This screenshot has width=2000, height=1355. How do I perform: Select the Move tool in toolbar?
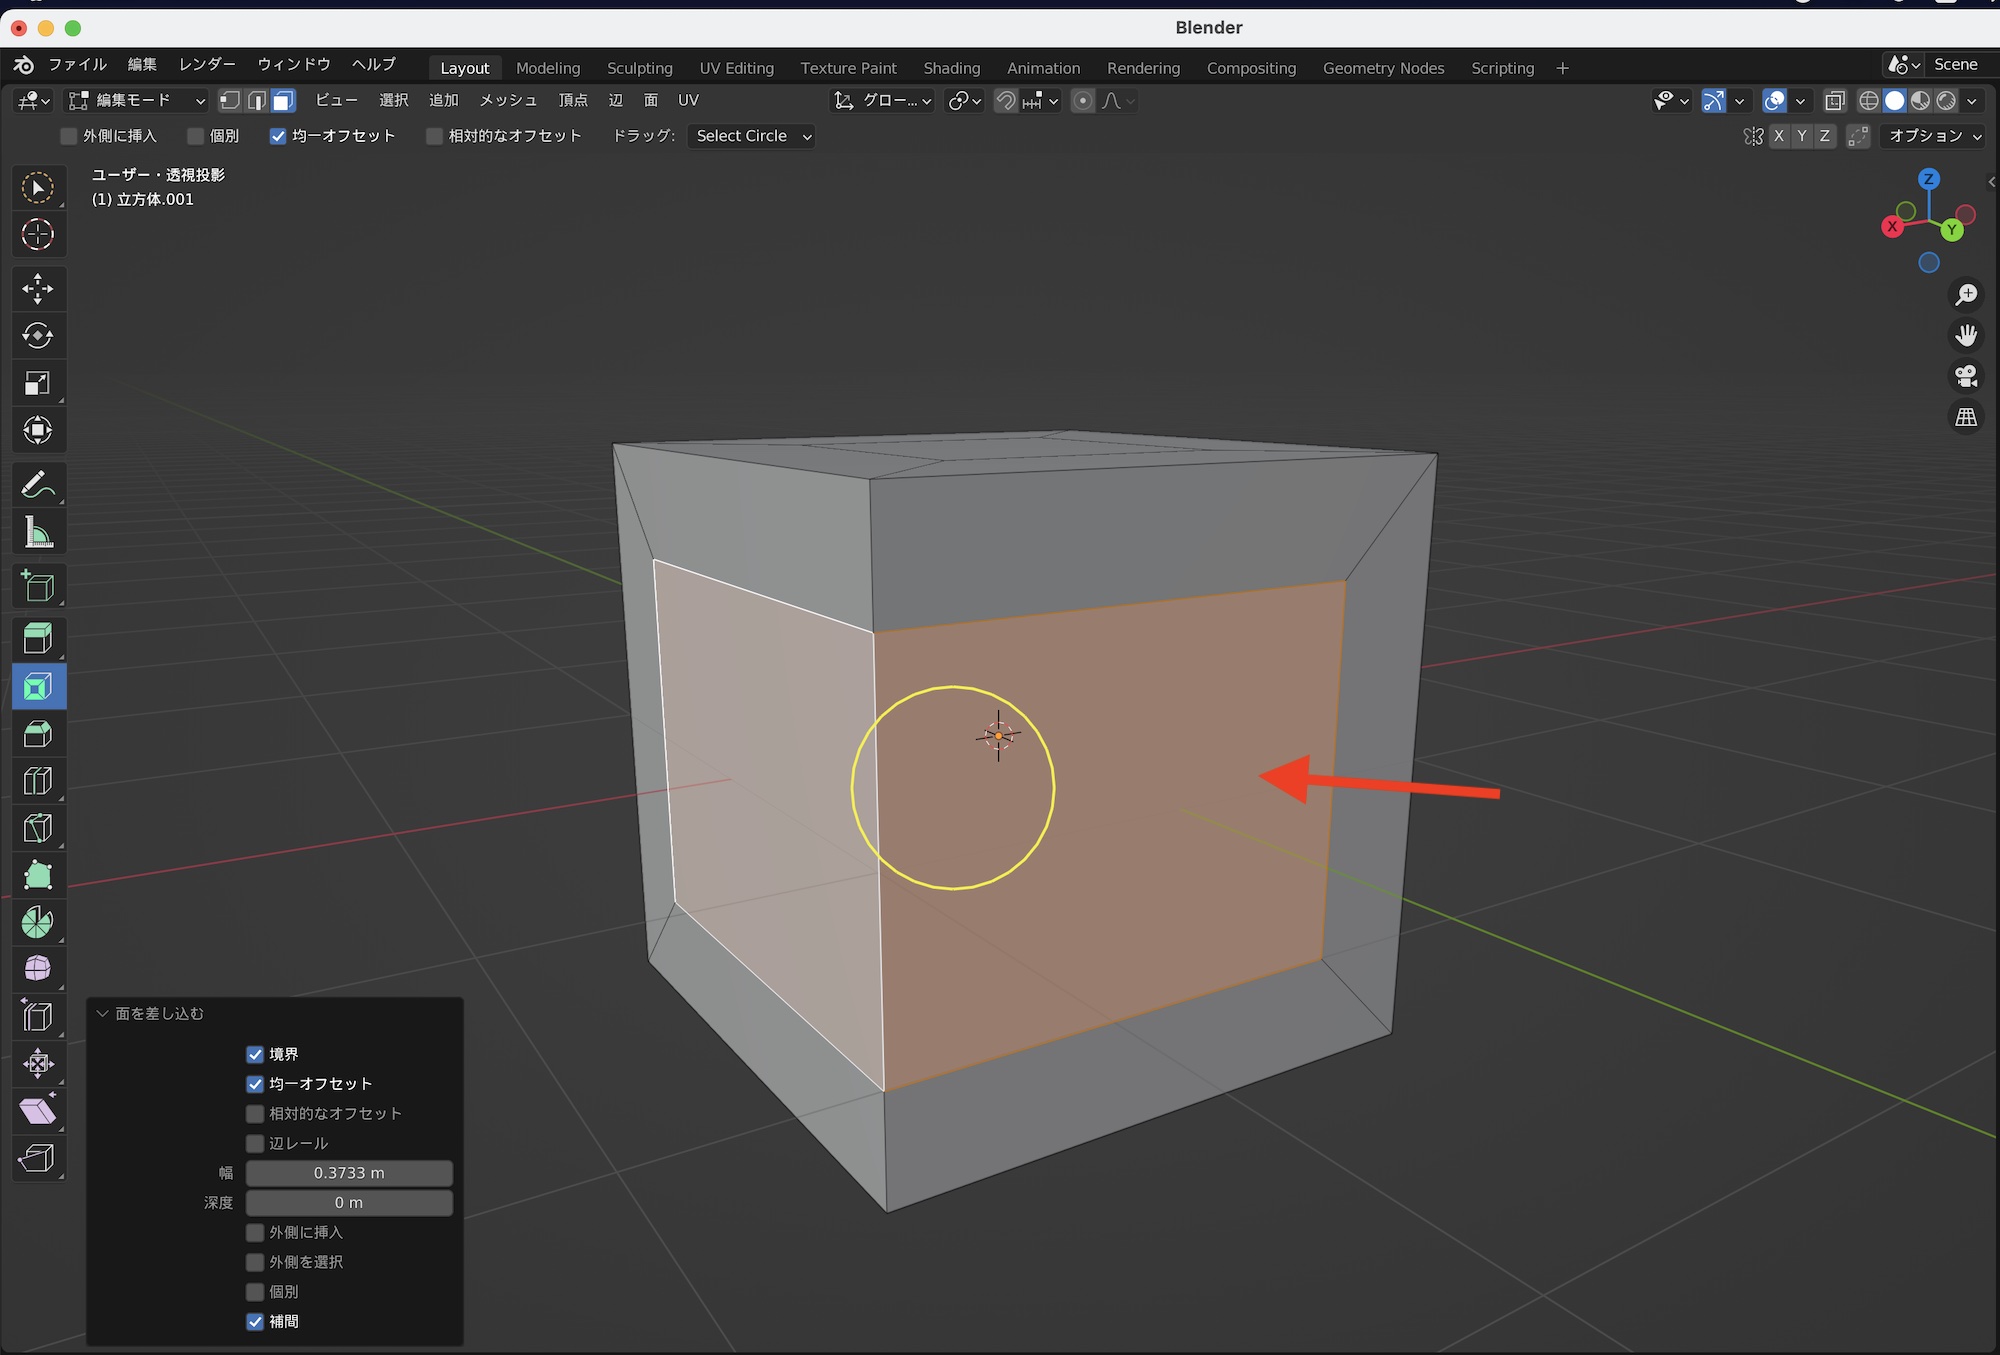[x=38, y=289]
